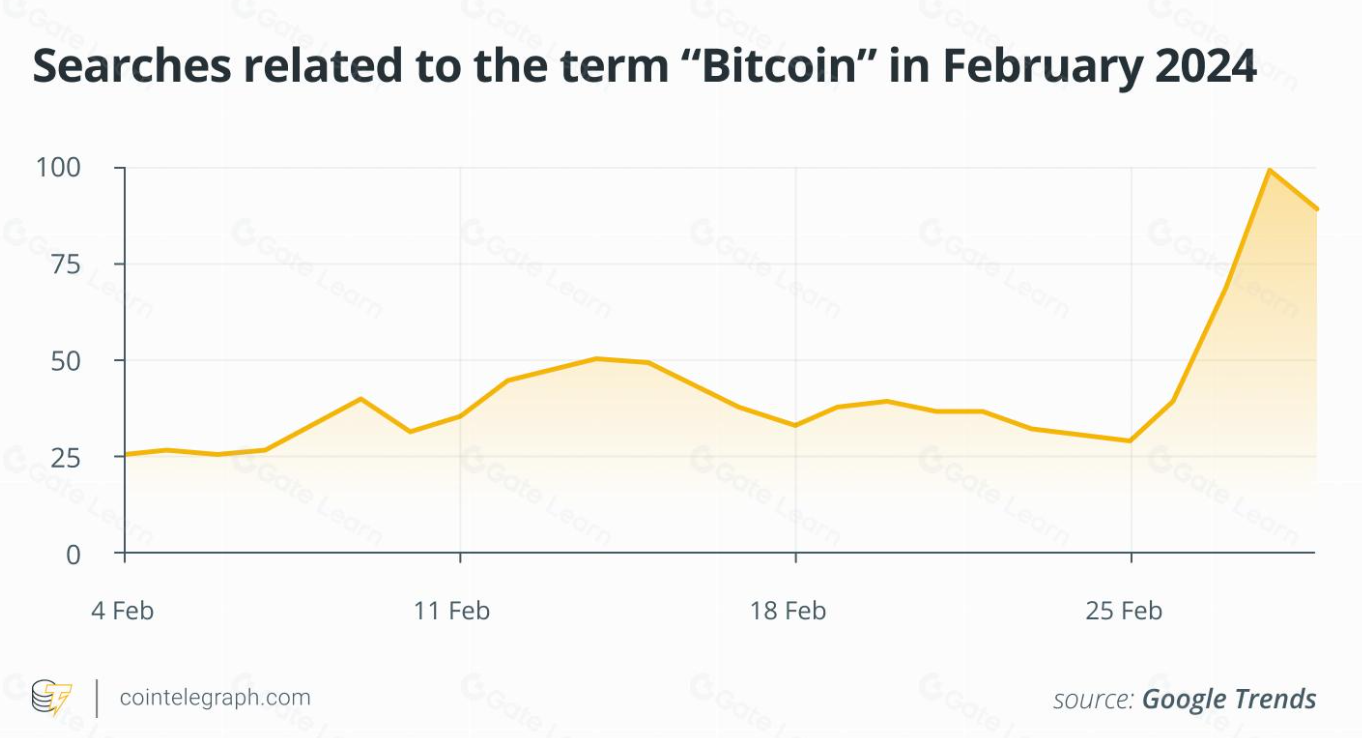Viewport: 1362px width, 738px height.
Task: Click the 50 y-axis label
Action: 65,360
